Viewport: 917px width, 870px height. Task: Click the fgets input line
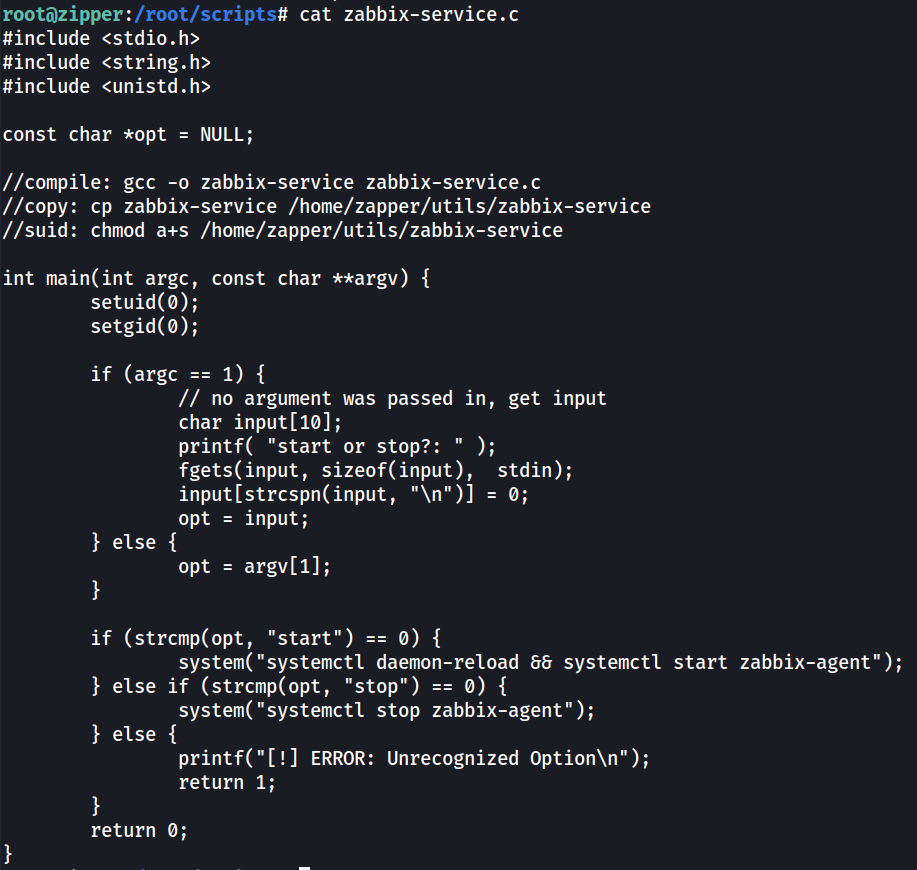click(x=375, y=470)
